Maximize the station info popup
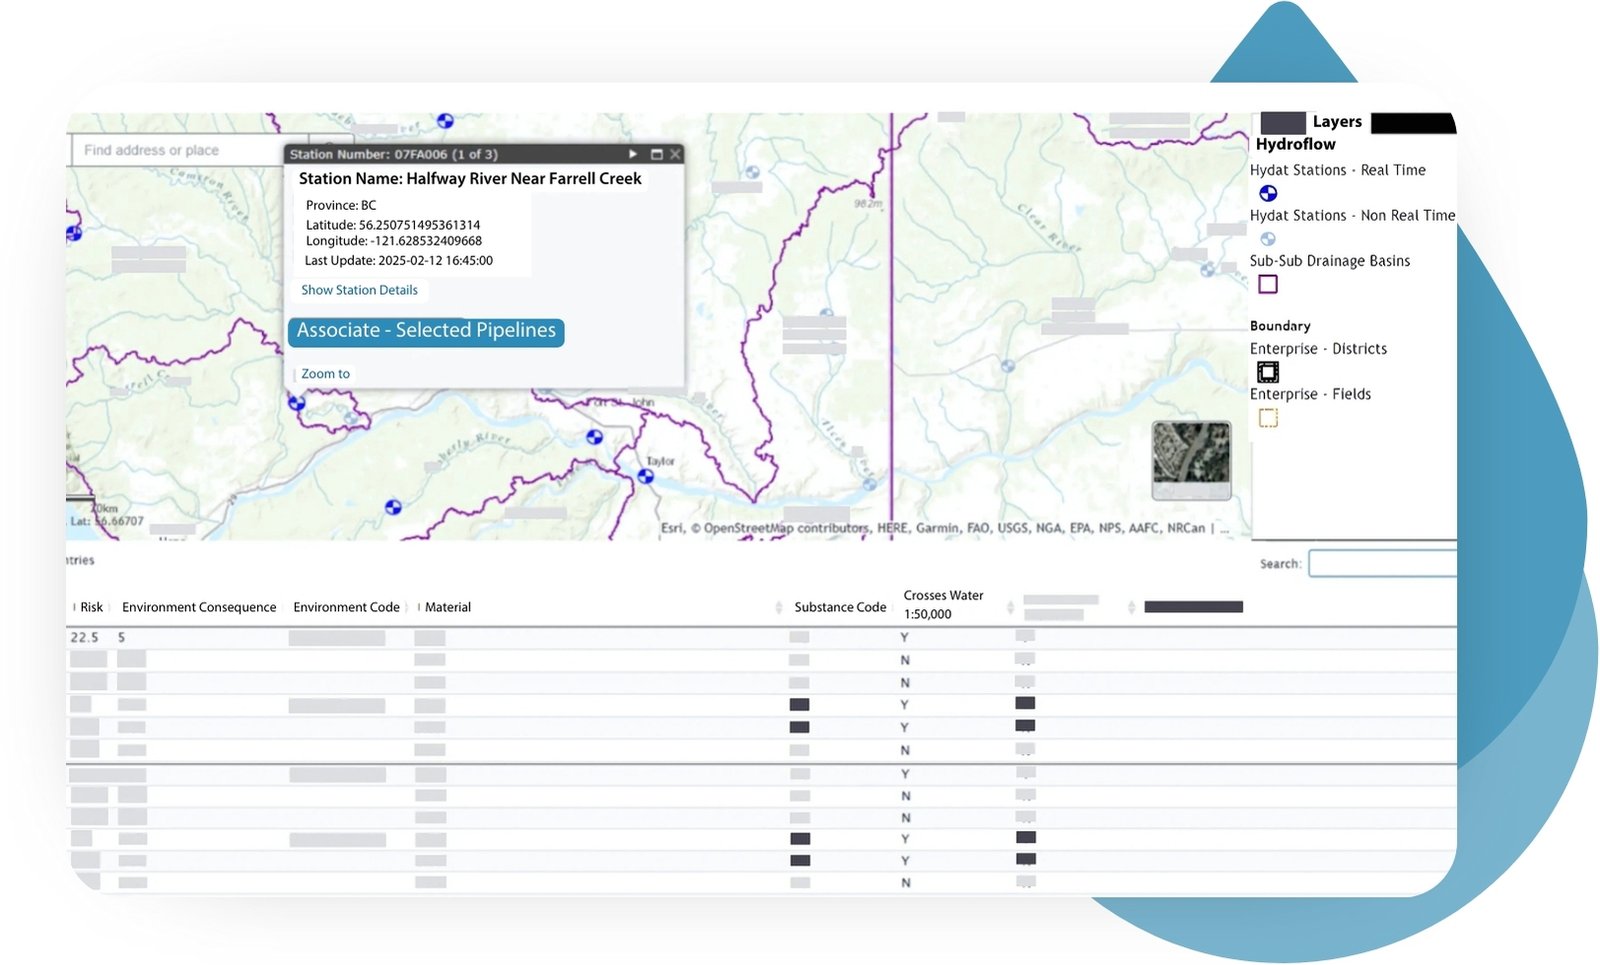The image size is (1600, 965). (657, 154)
